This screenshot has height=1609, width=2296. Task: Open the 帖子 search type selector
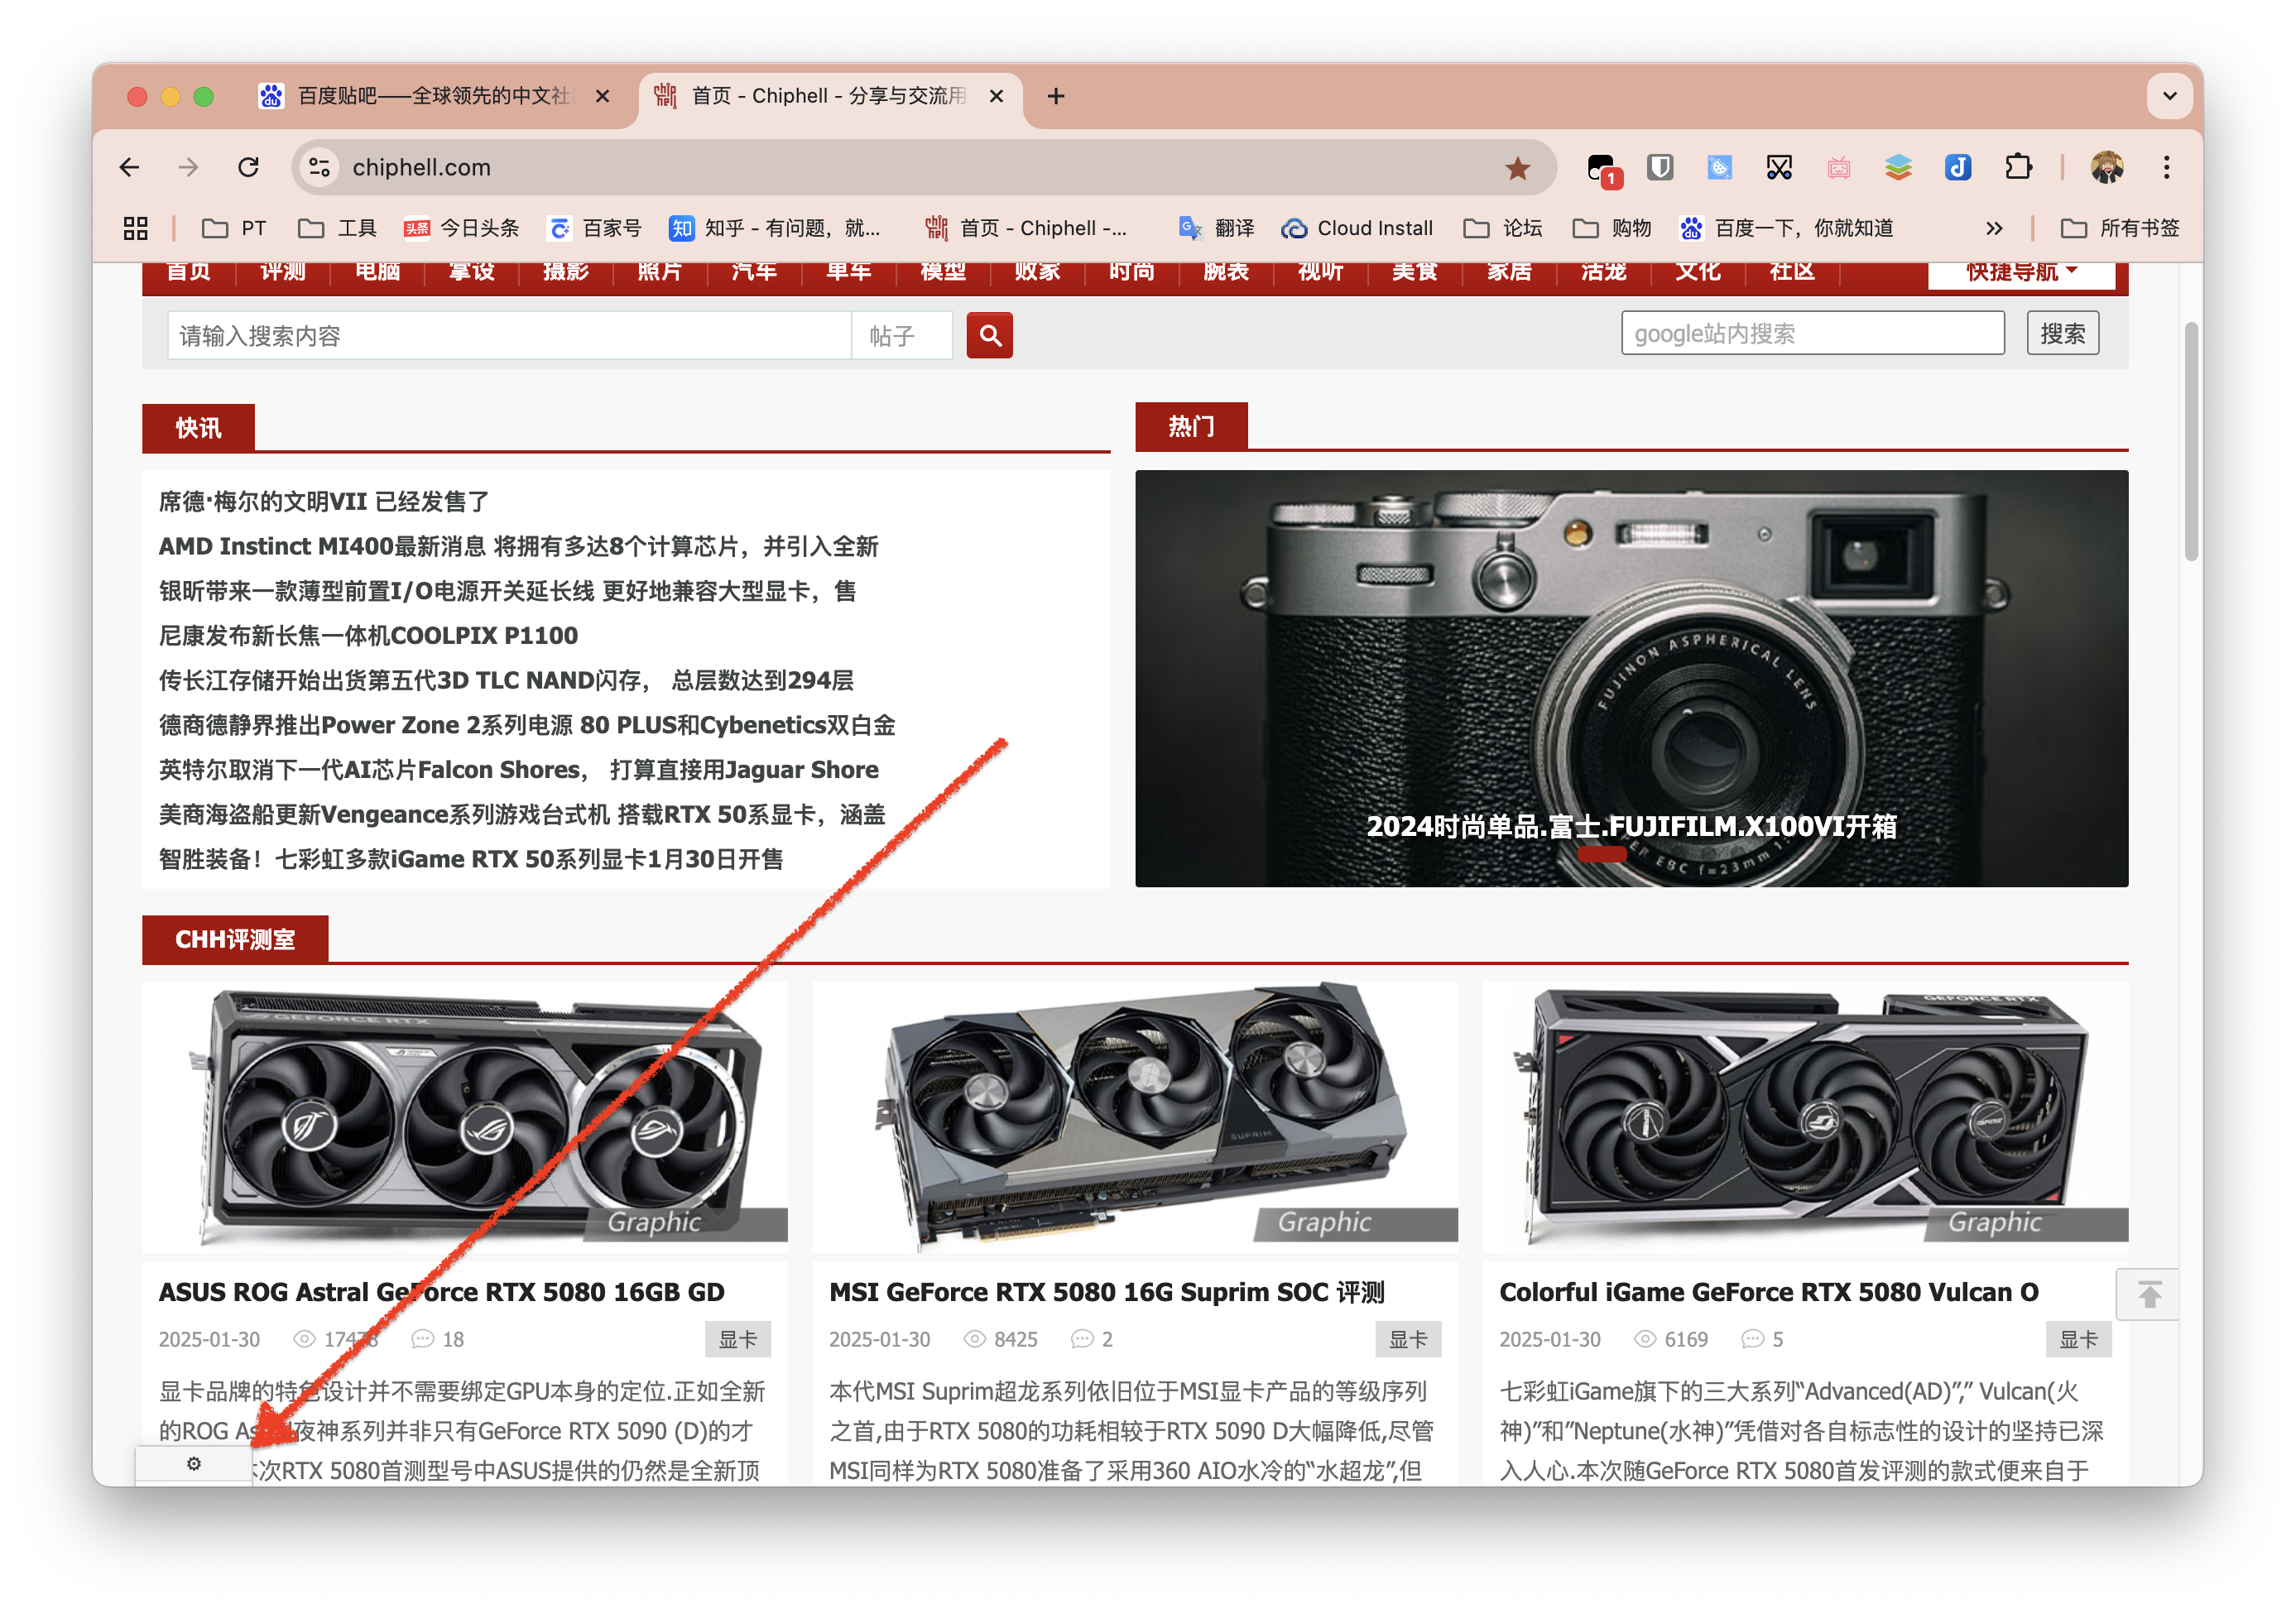901,335
